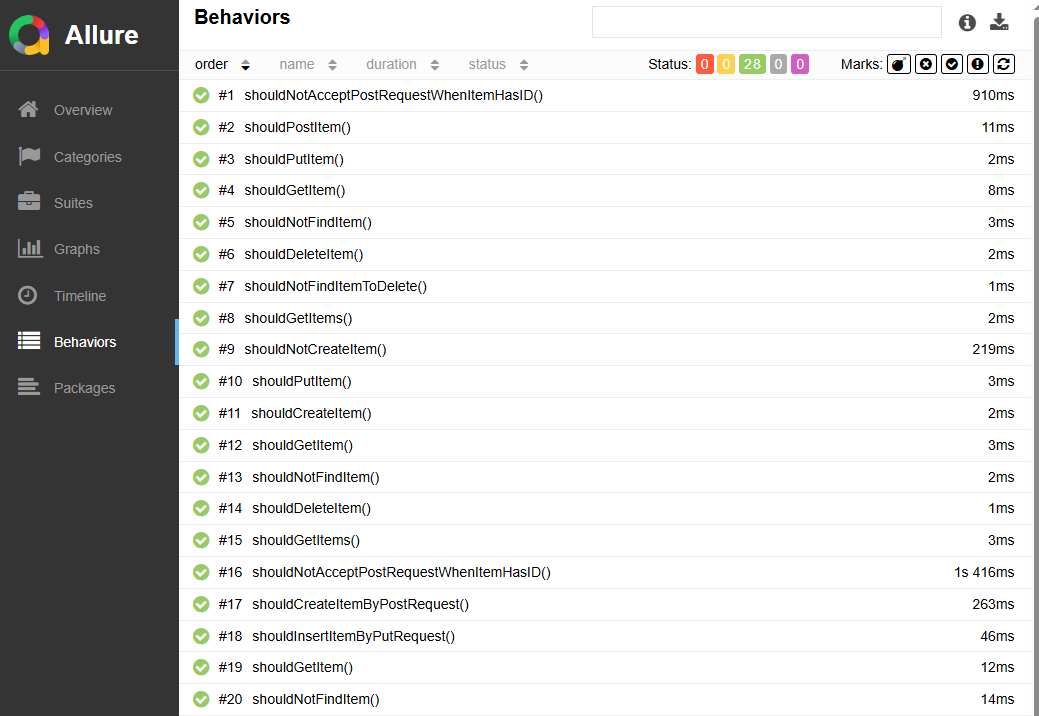Toggle the red failed status filter
This screenshot has width=1039, height=716.
(705, 64)
